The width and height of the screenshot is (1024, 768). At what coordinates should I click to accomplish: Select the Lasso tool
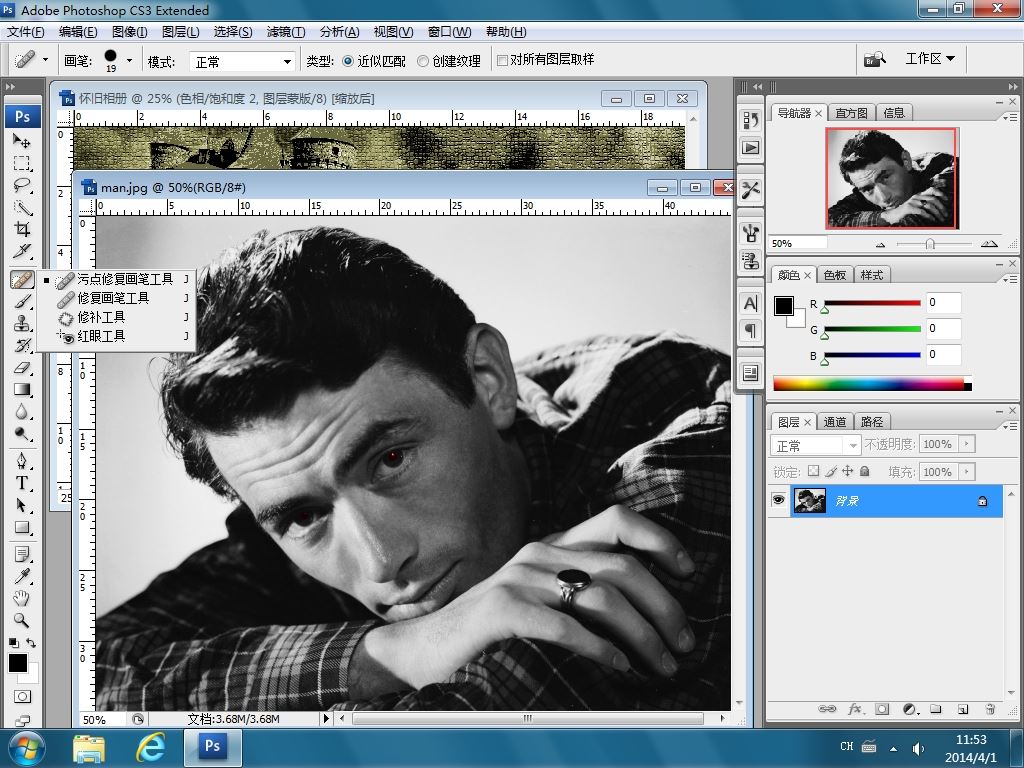[x=22, y=186]
